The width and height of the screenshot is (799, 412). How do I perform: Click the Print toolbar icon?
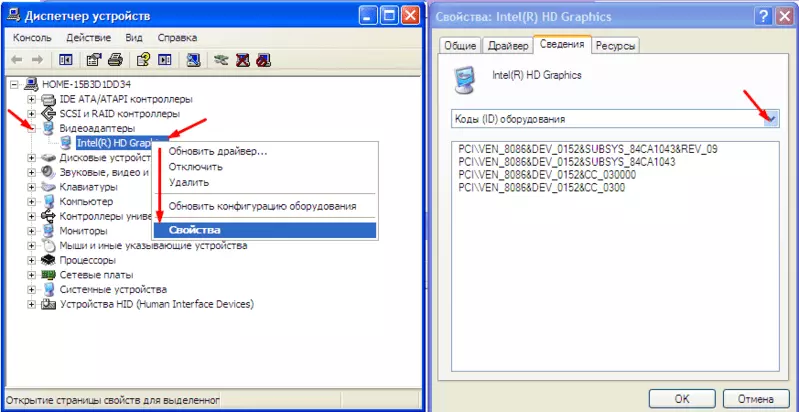point(116,58)
